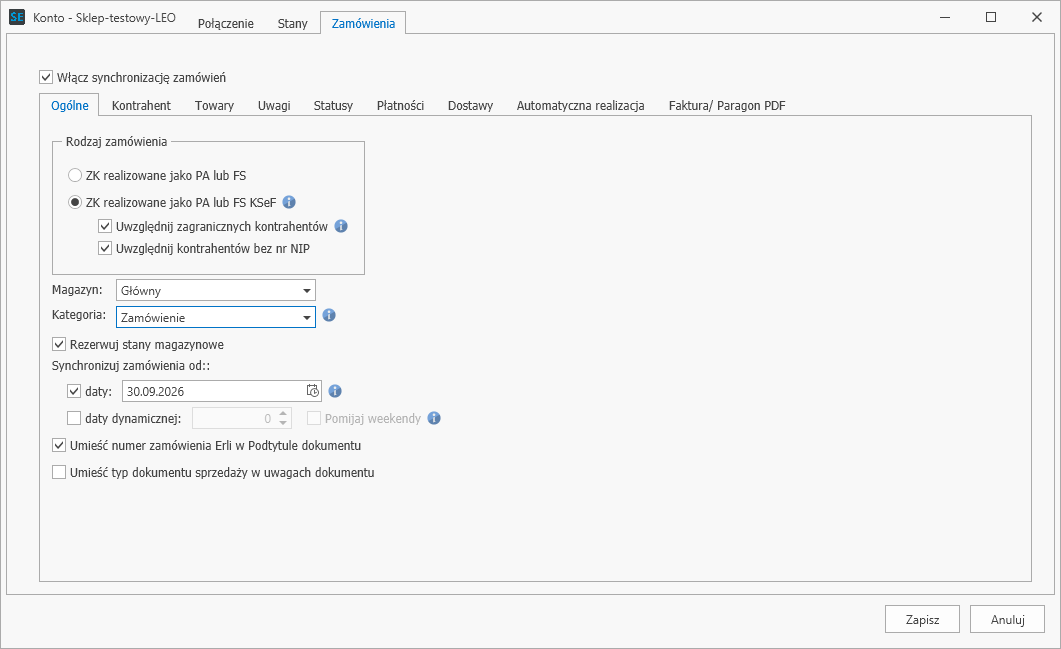This screenshot has width=1061, height=649.
Task: Click the SE application icon in title bar
Action: coord(17,17)
